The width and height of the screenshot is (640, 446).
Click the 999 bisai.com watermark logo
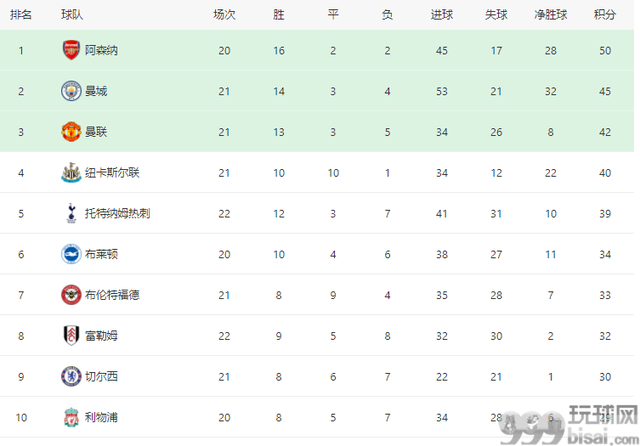pyautogui.click(x=570, y=425)
